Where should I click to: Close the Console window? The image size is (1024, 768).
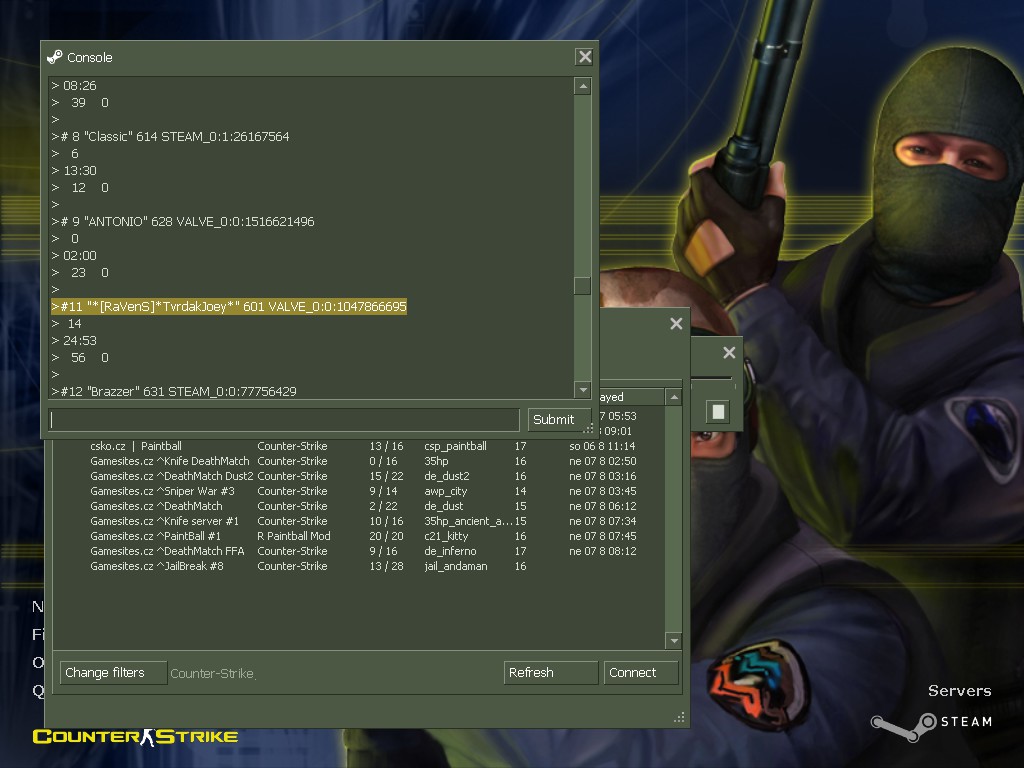click(584, 57)
